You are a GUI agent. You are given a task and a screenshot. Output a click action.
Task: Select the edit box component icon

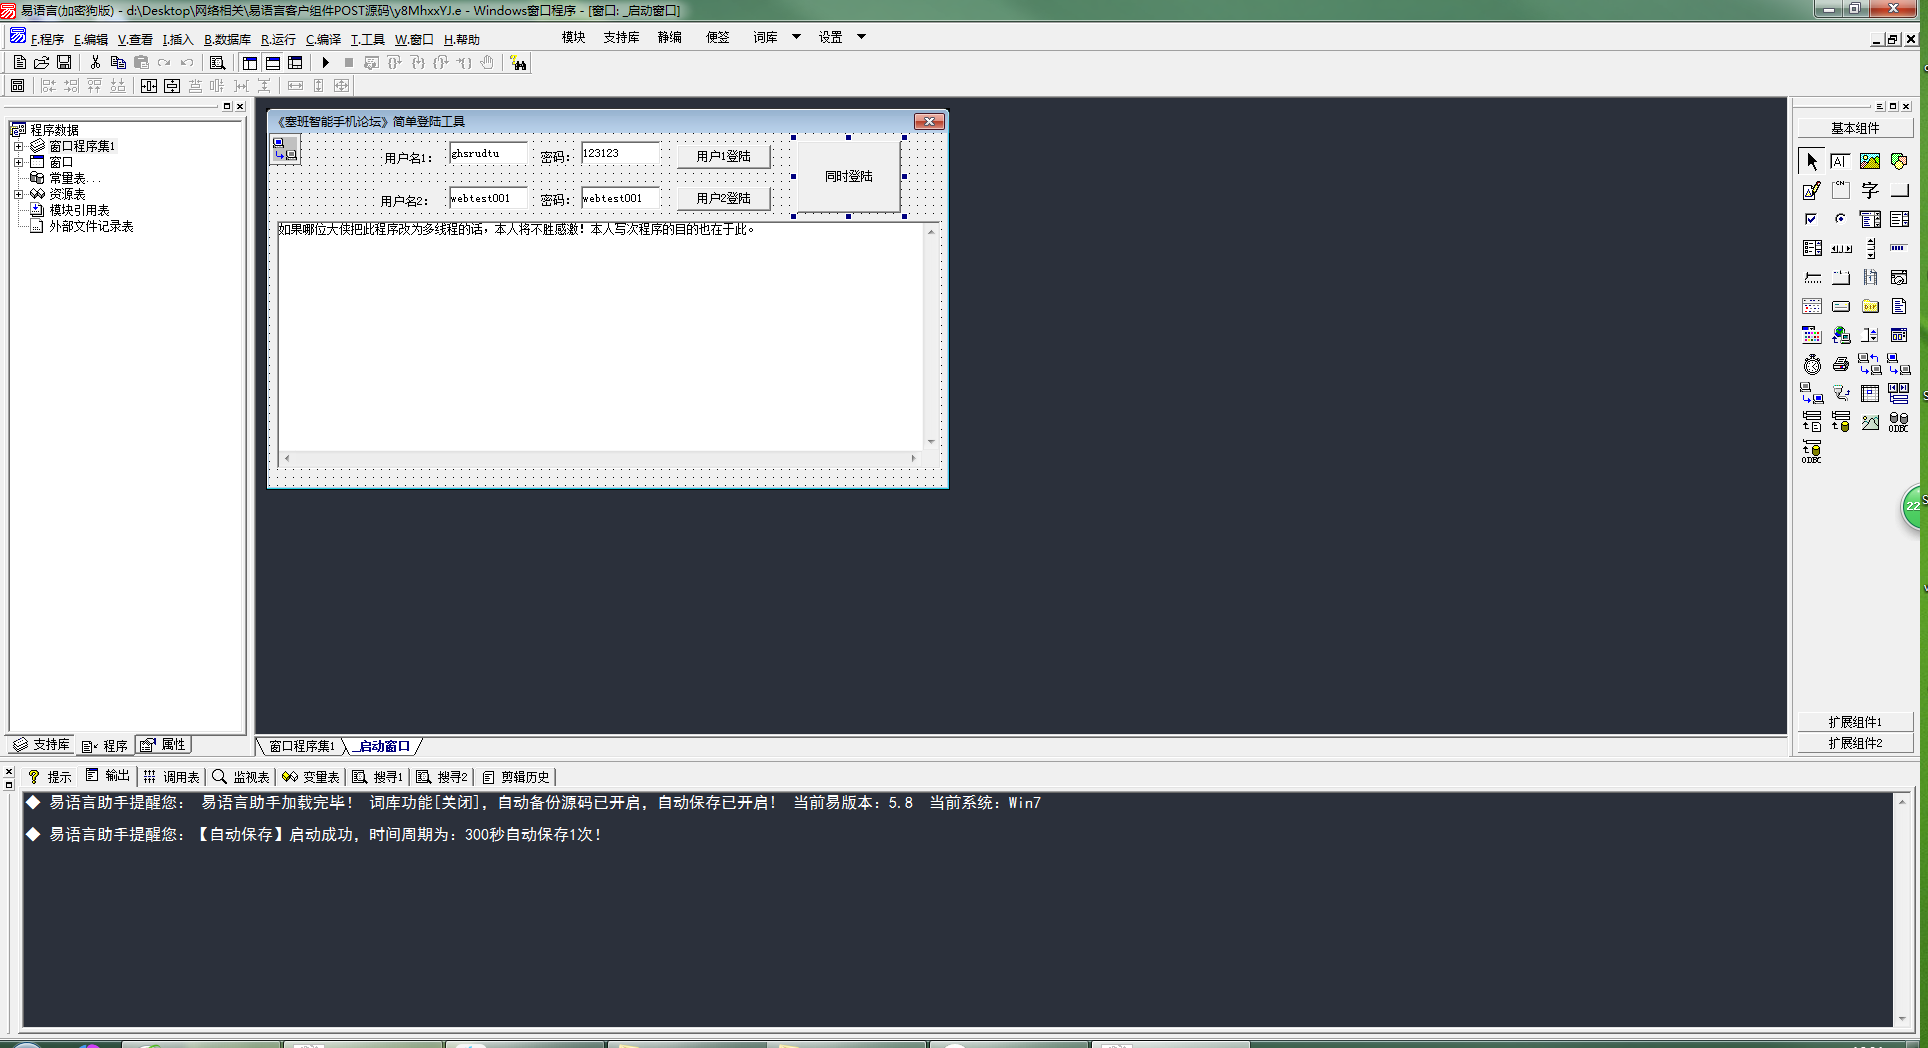[1840, 161]
